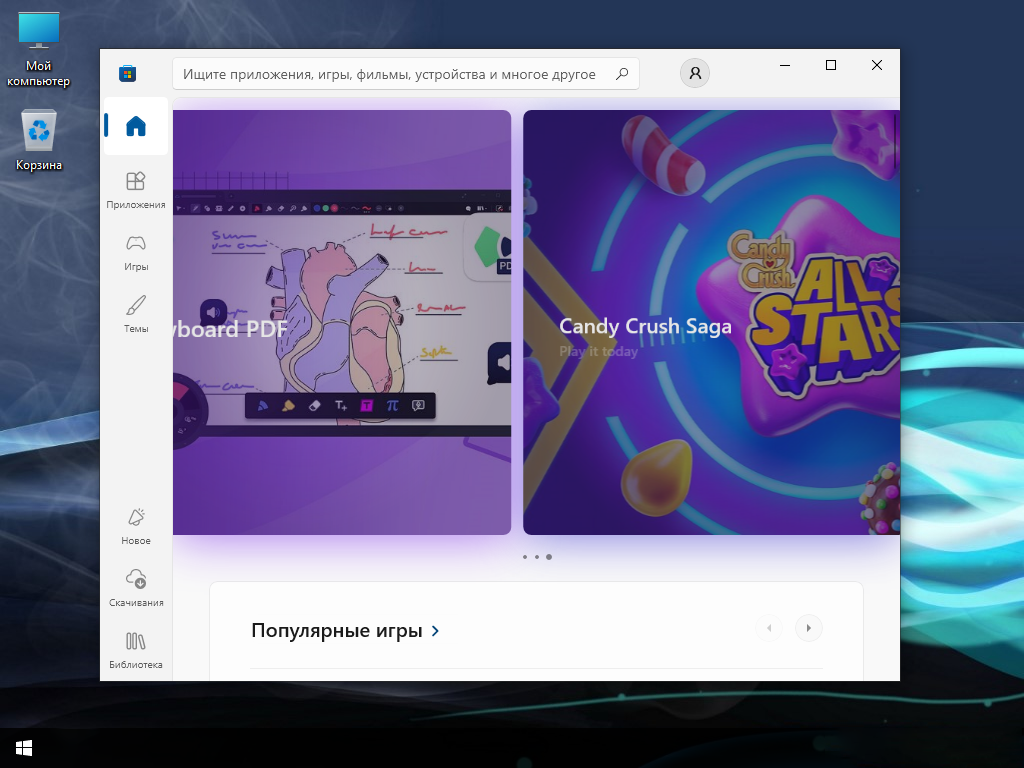Select the first carousel dot
Viewport: 1024px width, 768px height.
[525, 557]
